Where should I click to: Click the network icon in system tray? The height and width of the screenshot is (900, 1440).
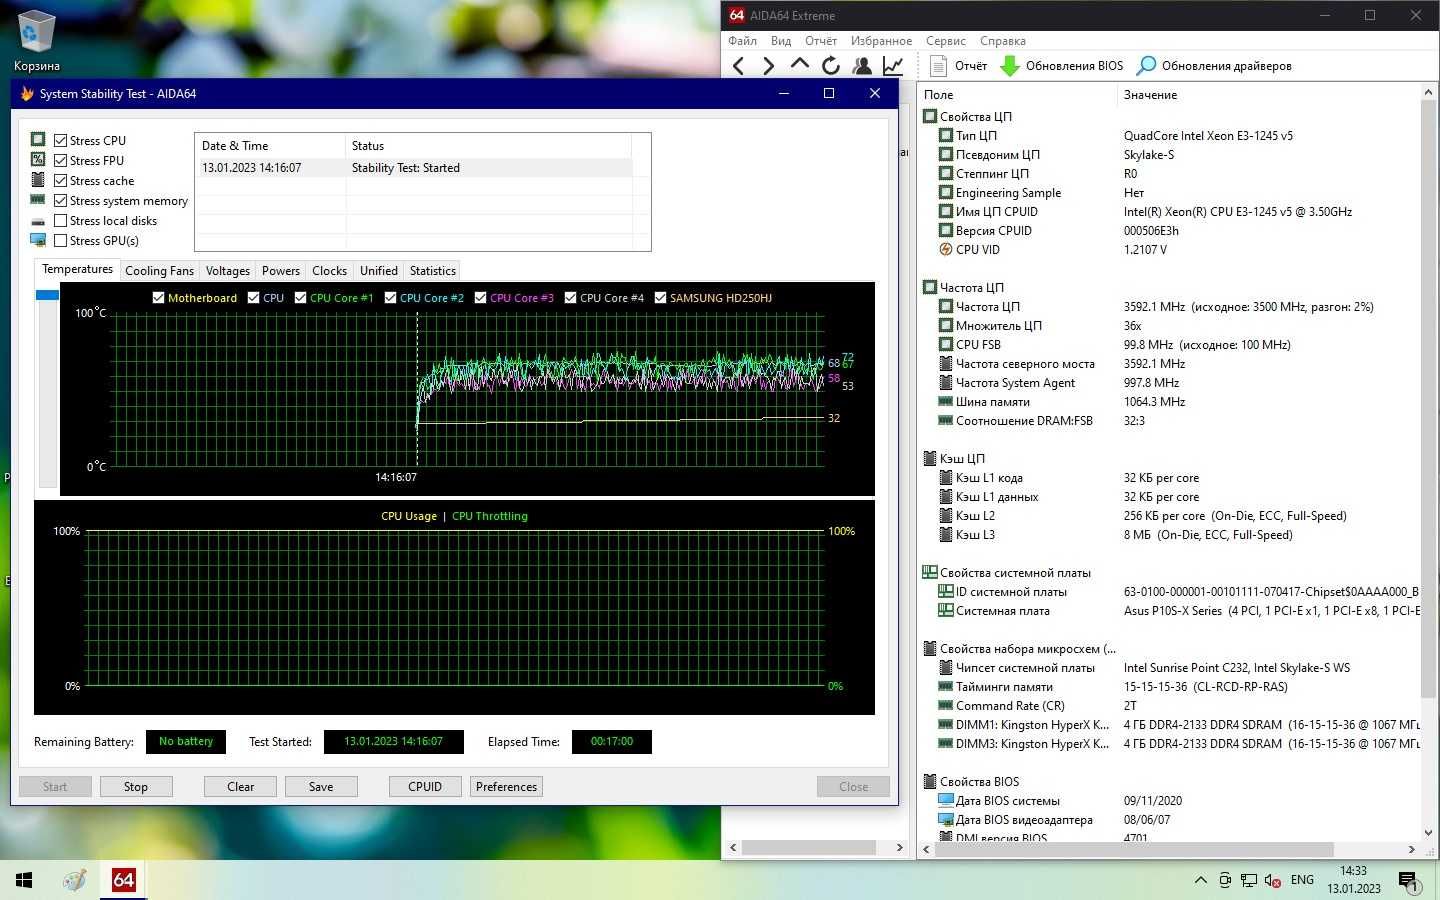point(1249,880)
